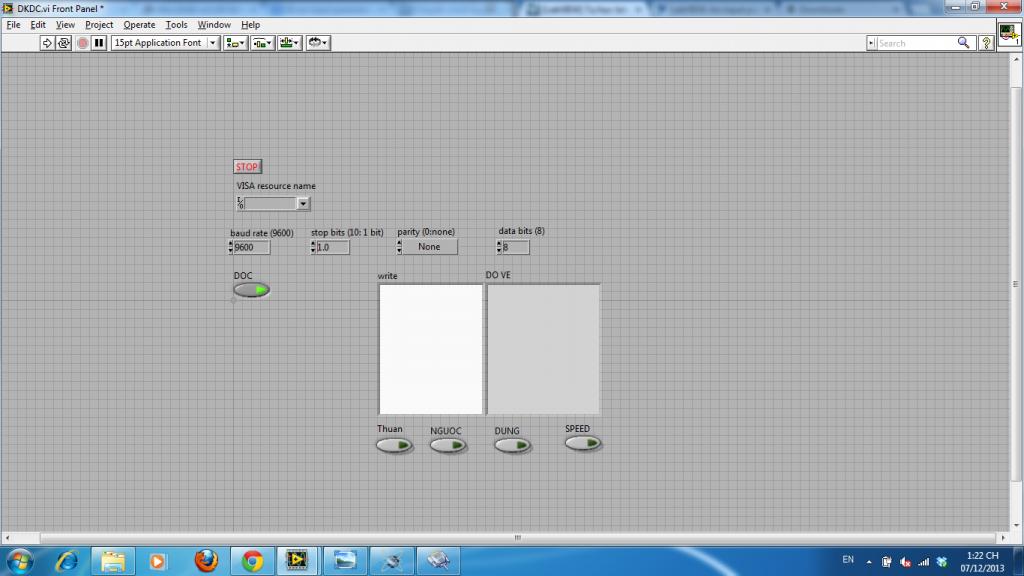Click the muted volume tray icon
This screenshot has height=576, width=1024.
click(x=905, y=562)
